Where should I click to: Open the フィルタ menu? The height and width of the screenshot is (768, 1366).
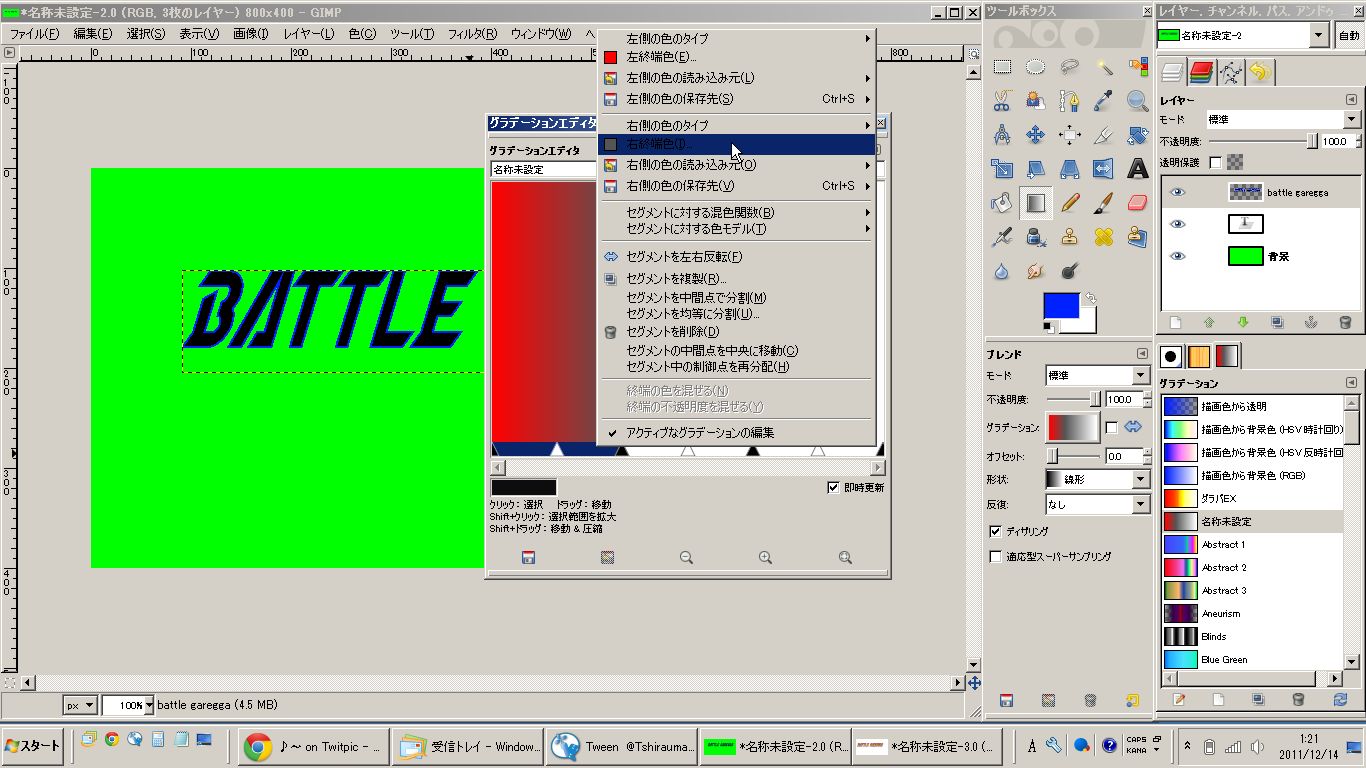pyautogui.click(x=473, y=34)
